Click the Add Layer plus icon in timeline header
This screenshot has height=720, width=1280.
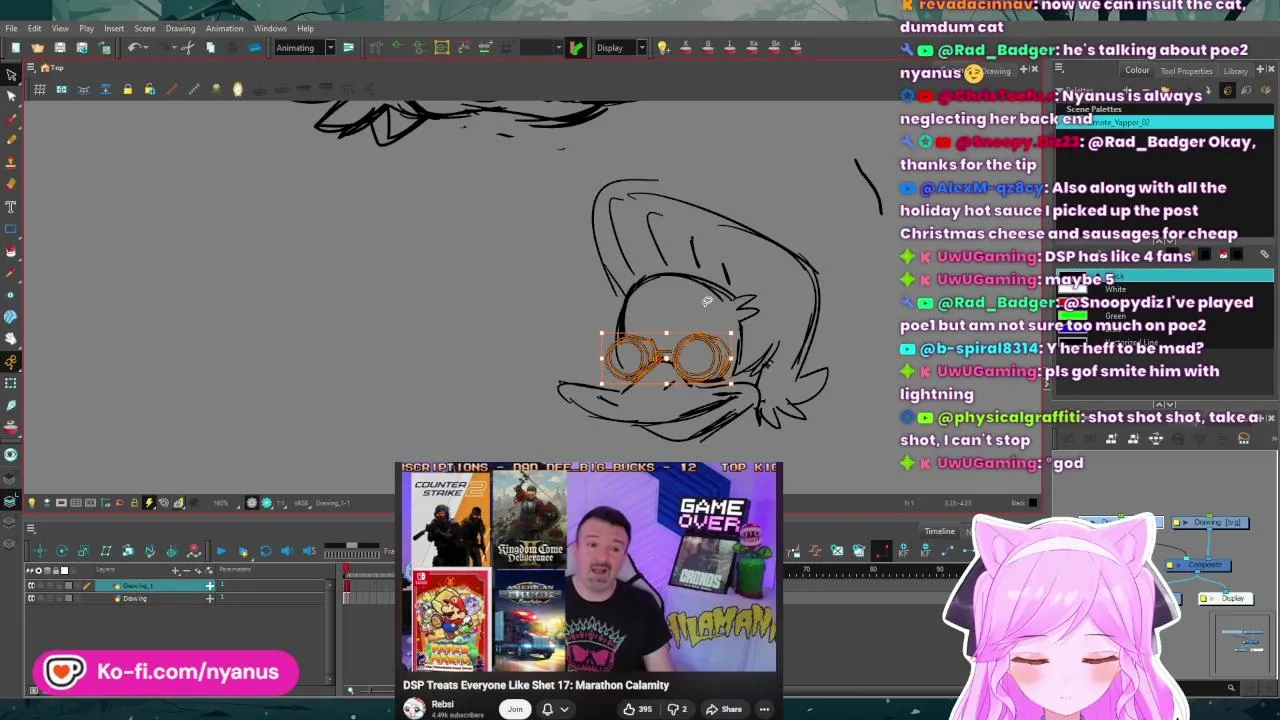tap(175, 571)
